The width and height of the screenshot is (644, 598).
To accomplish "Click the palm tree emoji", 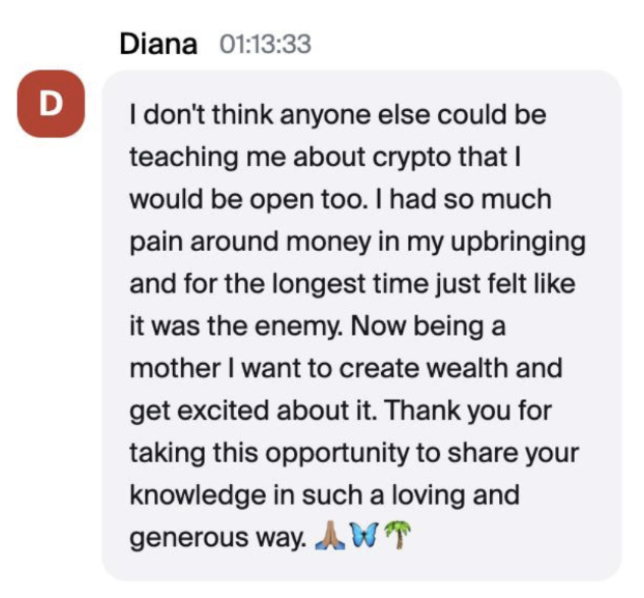I will coord(397,534).
